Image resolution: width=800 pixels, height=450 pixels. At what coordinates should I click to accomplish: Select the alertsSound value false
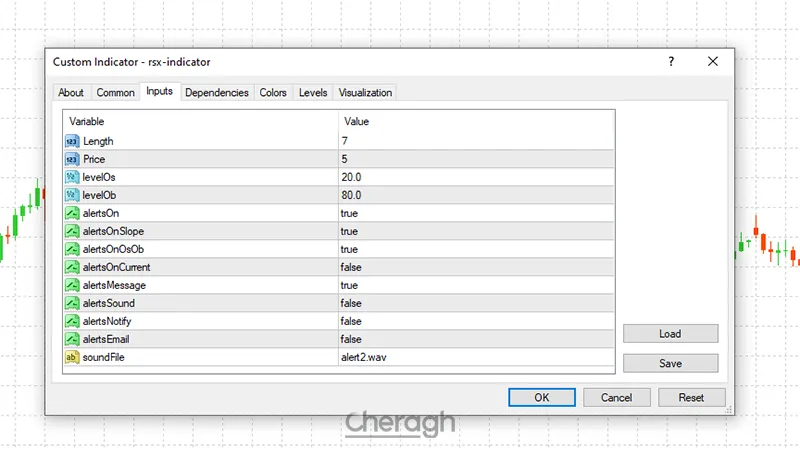[x=351, y=303]
